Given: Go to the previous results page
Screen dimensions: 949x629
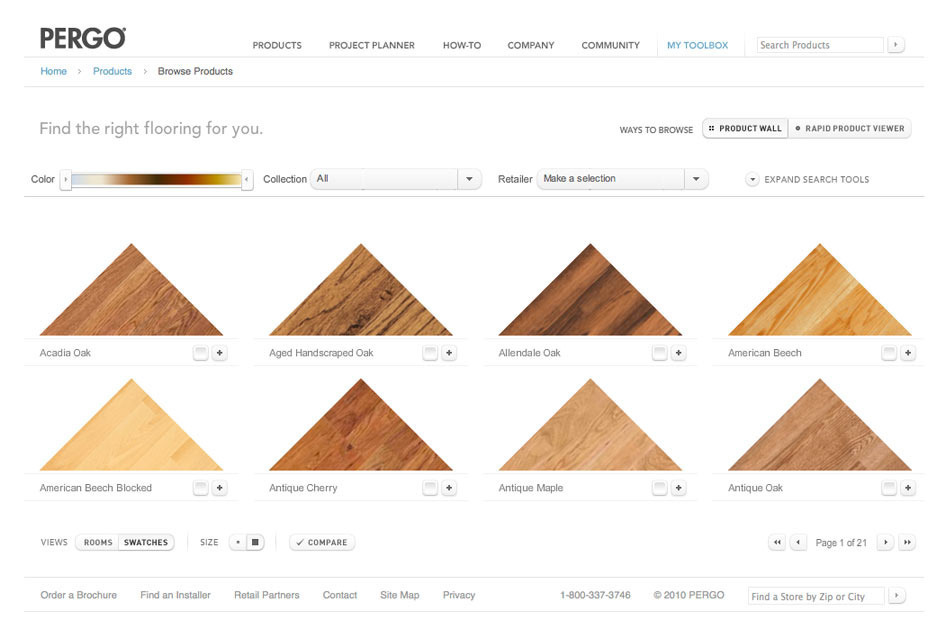Looking at the screenshot, I should coord(798,542).
